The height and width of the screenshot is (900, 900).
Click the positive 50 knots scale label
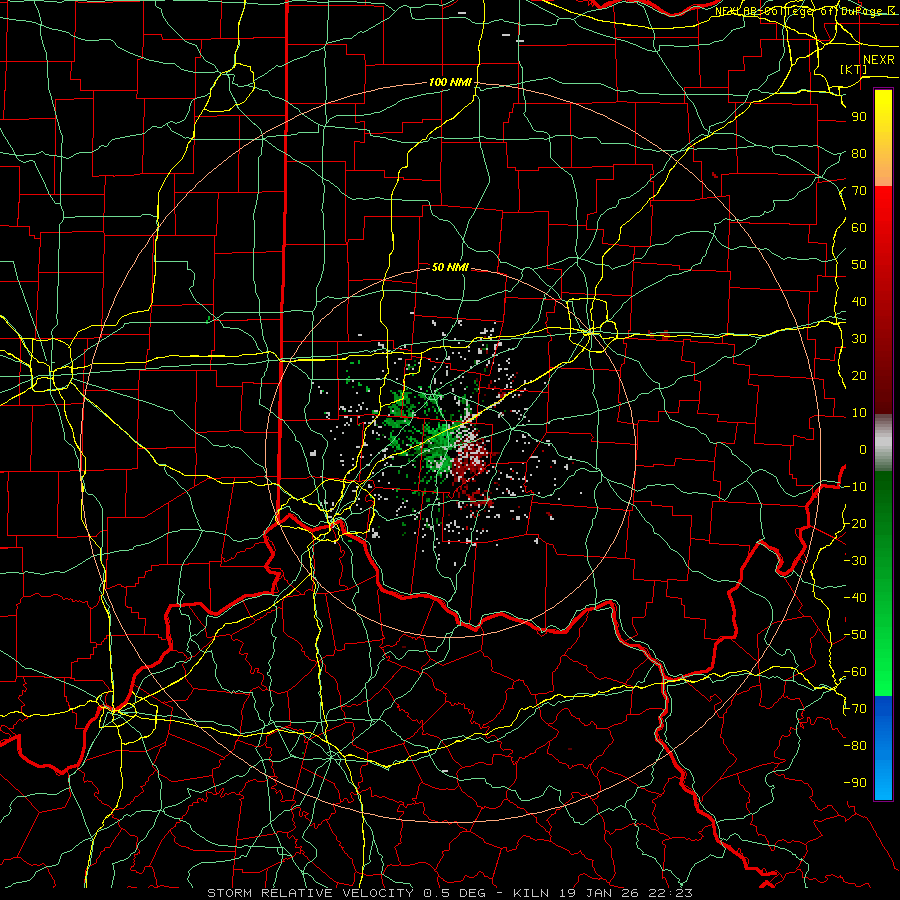click(x=859, y=265)
